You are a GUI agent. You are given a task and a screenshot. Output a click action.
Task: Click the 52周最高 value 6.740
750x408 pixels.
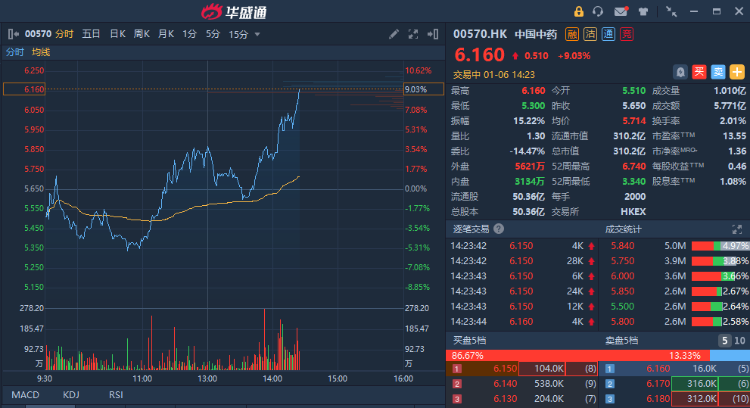pyautogui.click(x=634, y=166)
